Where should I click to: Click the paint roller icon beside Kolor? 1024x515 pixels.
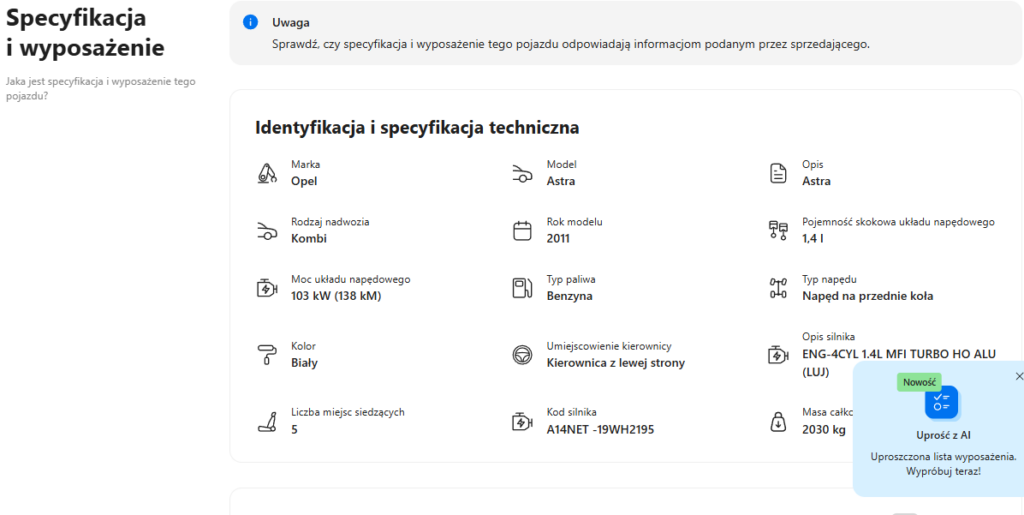tap(267, 355)
